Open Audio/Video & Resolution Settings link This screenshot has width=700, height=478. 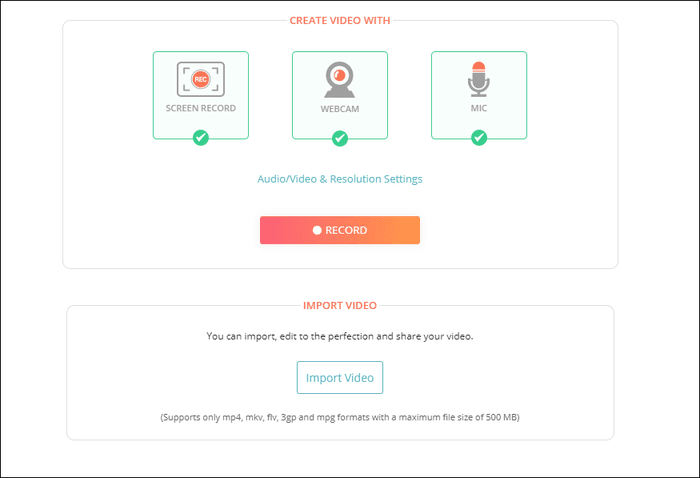click(x=340, y=179)
